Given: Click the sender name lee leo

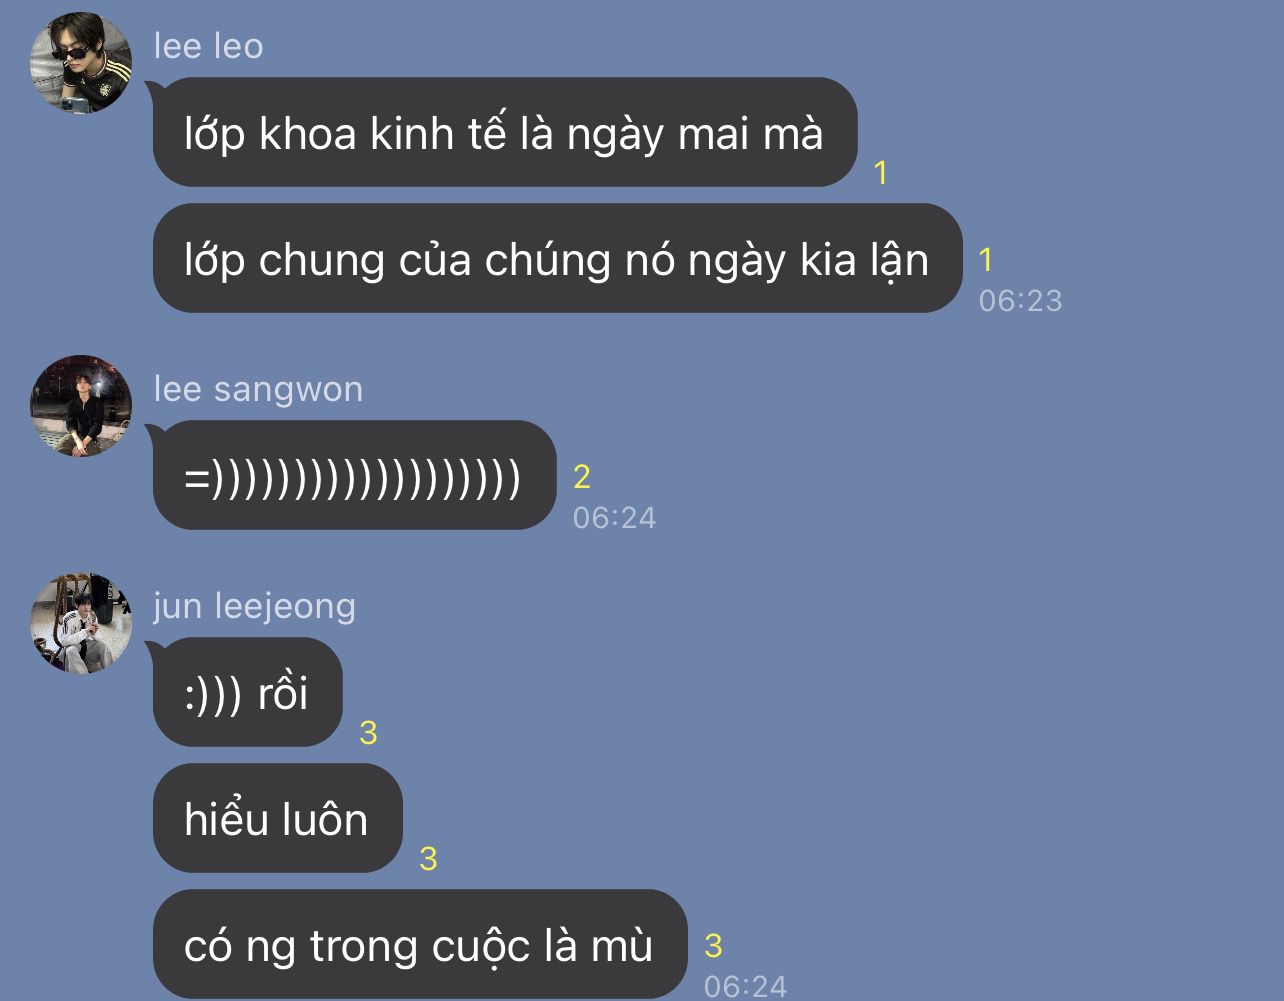Looking at the screenshot, I should pyautogui.click(x=208, y=46).
